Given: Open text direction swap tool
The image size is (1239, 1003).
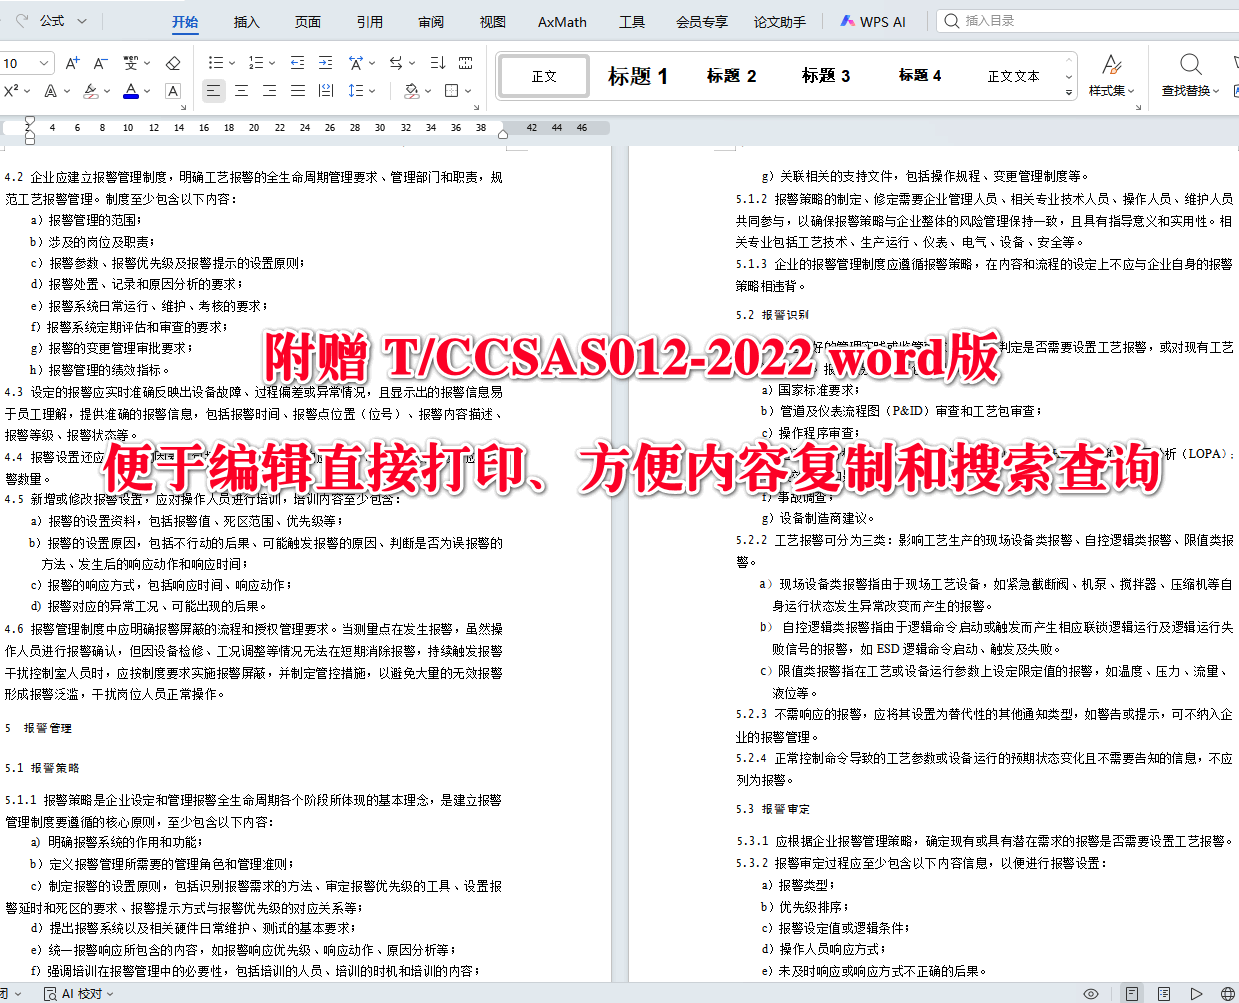Looking at the screenshot, I should click(396, 63).
